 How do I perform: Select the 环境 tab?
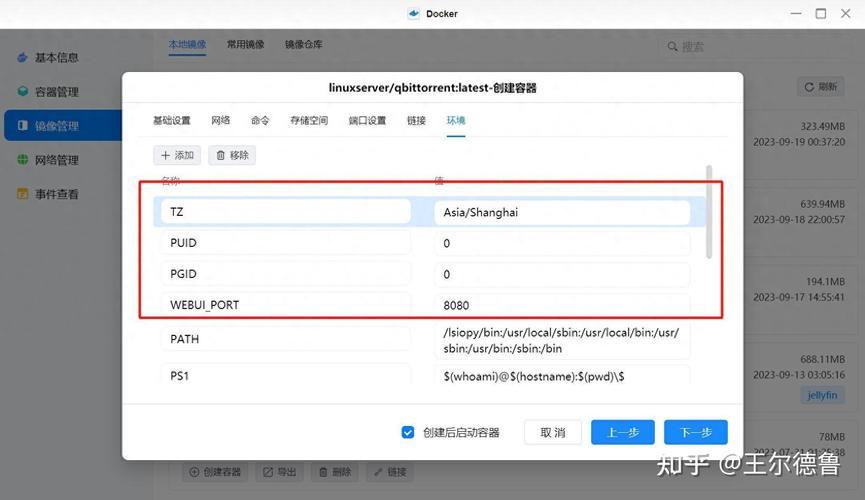456,120
